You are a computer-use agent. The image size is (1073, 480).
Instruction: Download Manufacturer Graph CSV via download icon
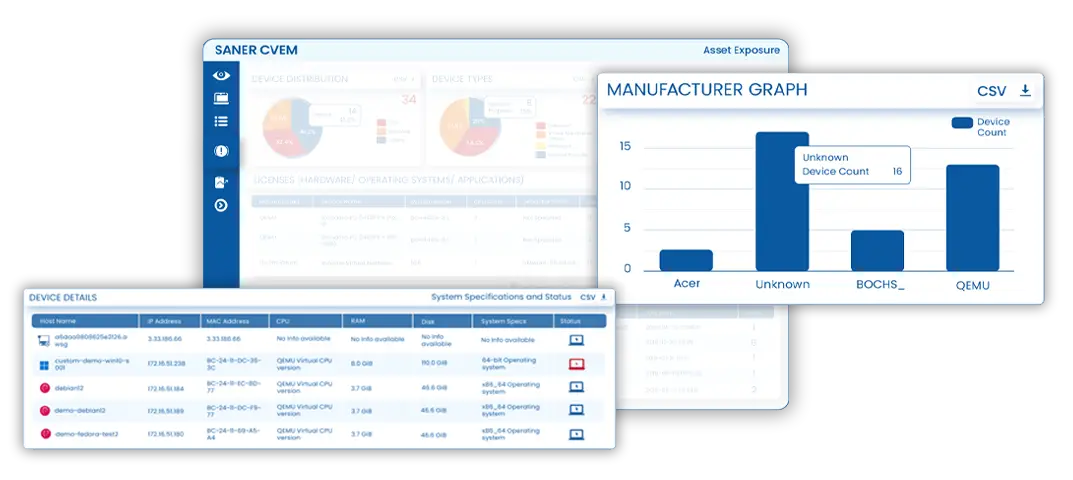click(1025, 91)
